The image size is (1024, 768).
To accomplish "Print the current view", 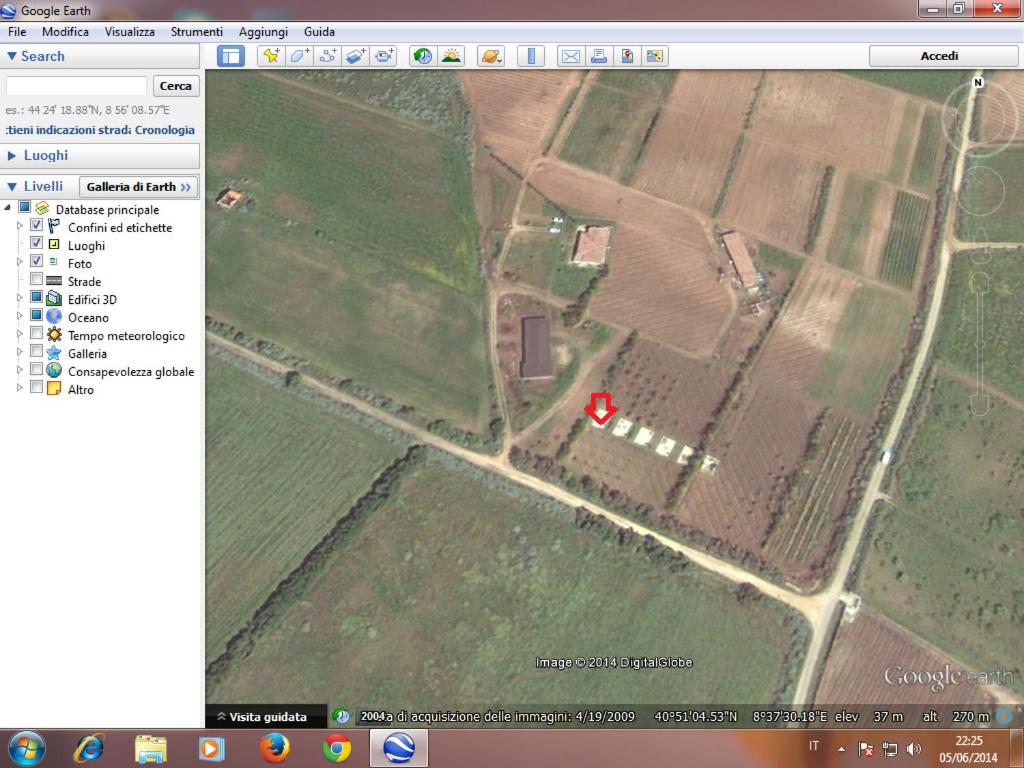I will (598, 56).
